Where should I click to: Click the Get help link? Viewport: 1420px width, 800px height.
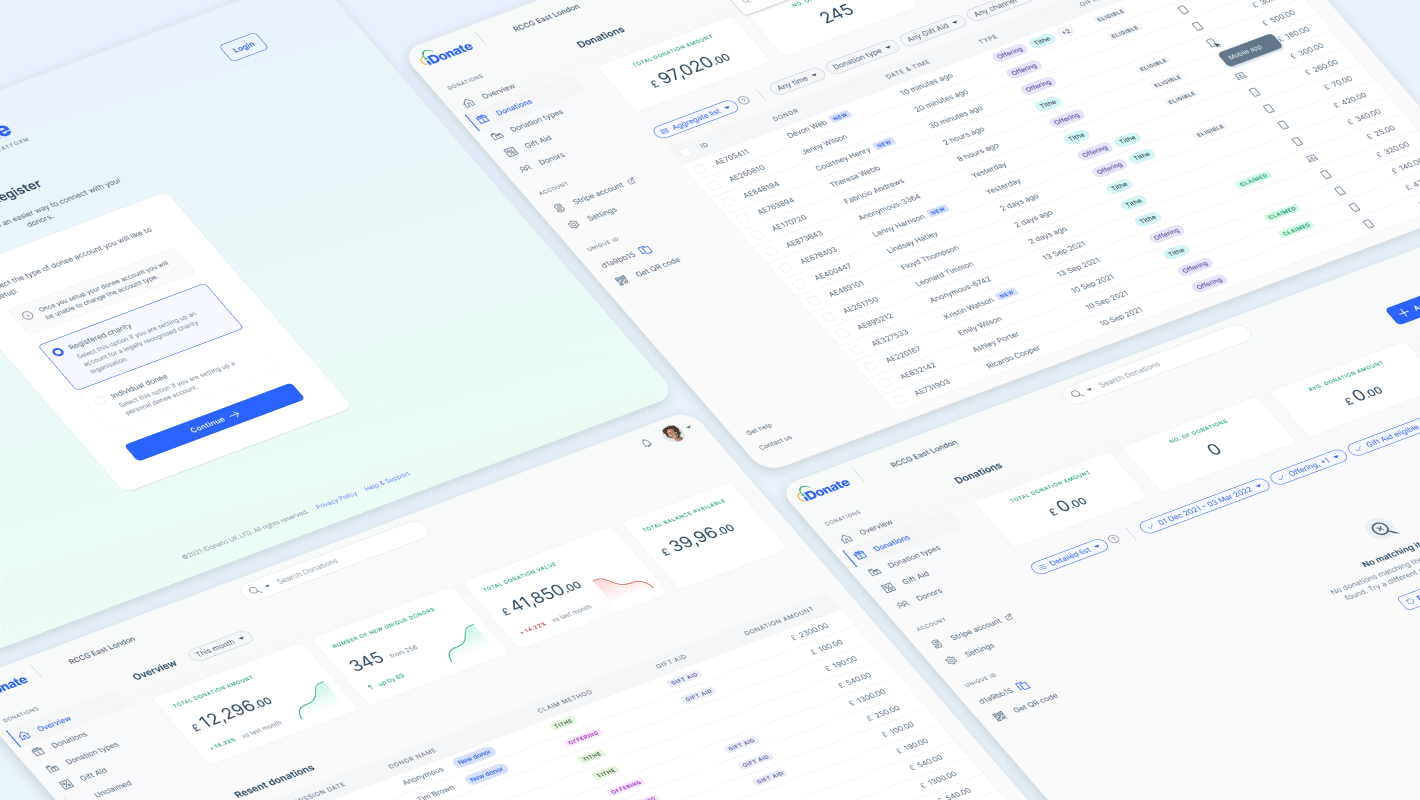tap(759, 429)
